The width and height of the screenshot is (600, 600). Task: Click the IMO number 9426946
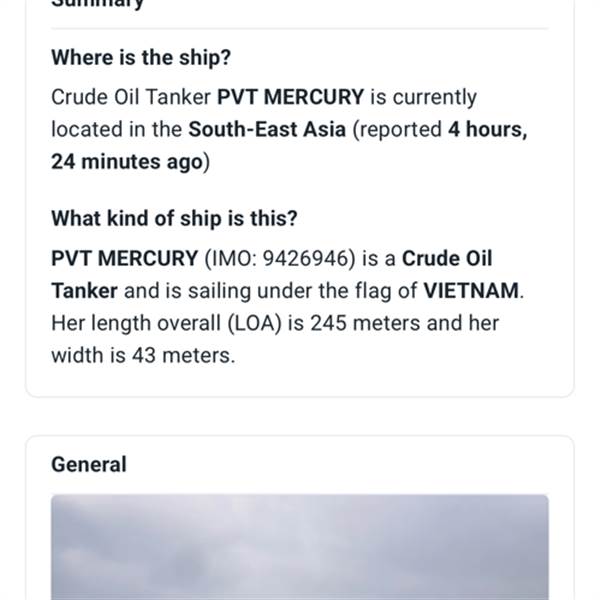(x=307, y=258)
